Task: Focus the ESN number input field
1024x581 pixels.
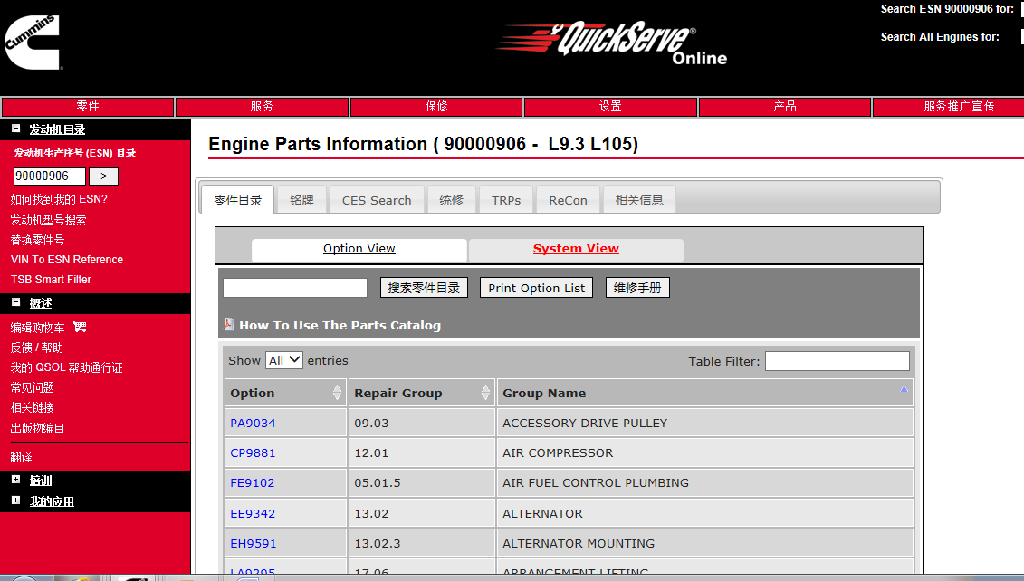Action: 50,176
